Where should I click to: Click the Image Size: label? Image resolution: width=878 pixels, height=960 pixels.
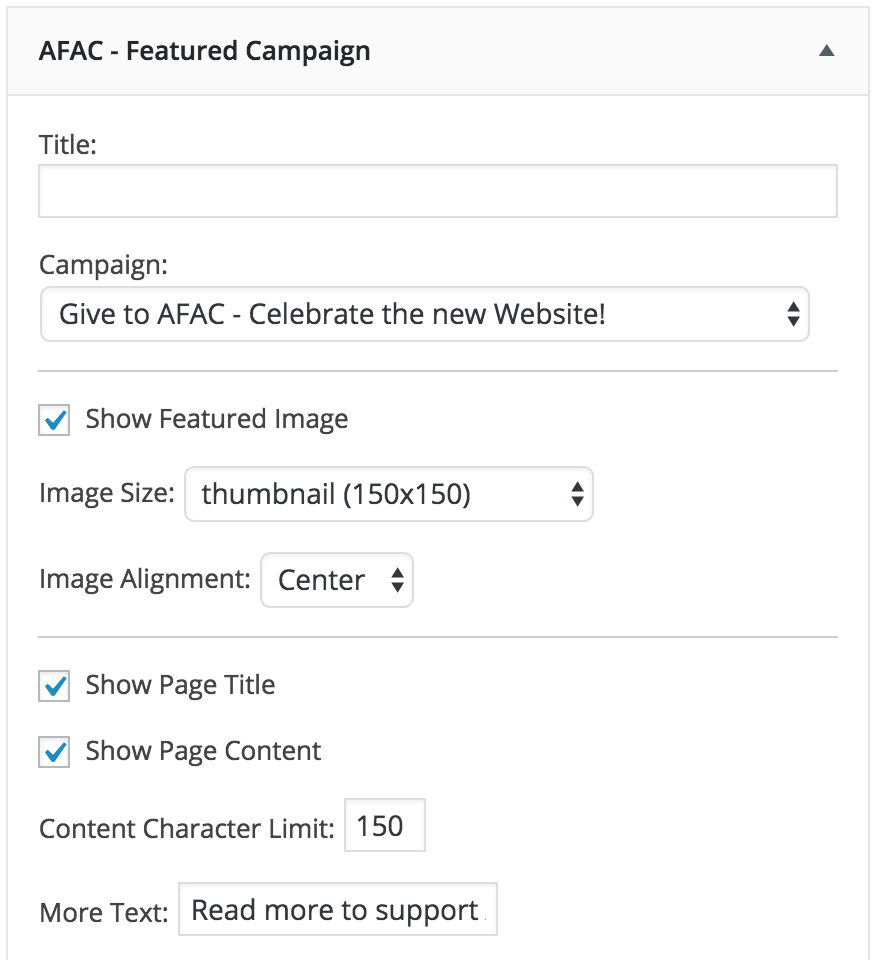point(107,493)
